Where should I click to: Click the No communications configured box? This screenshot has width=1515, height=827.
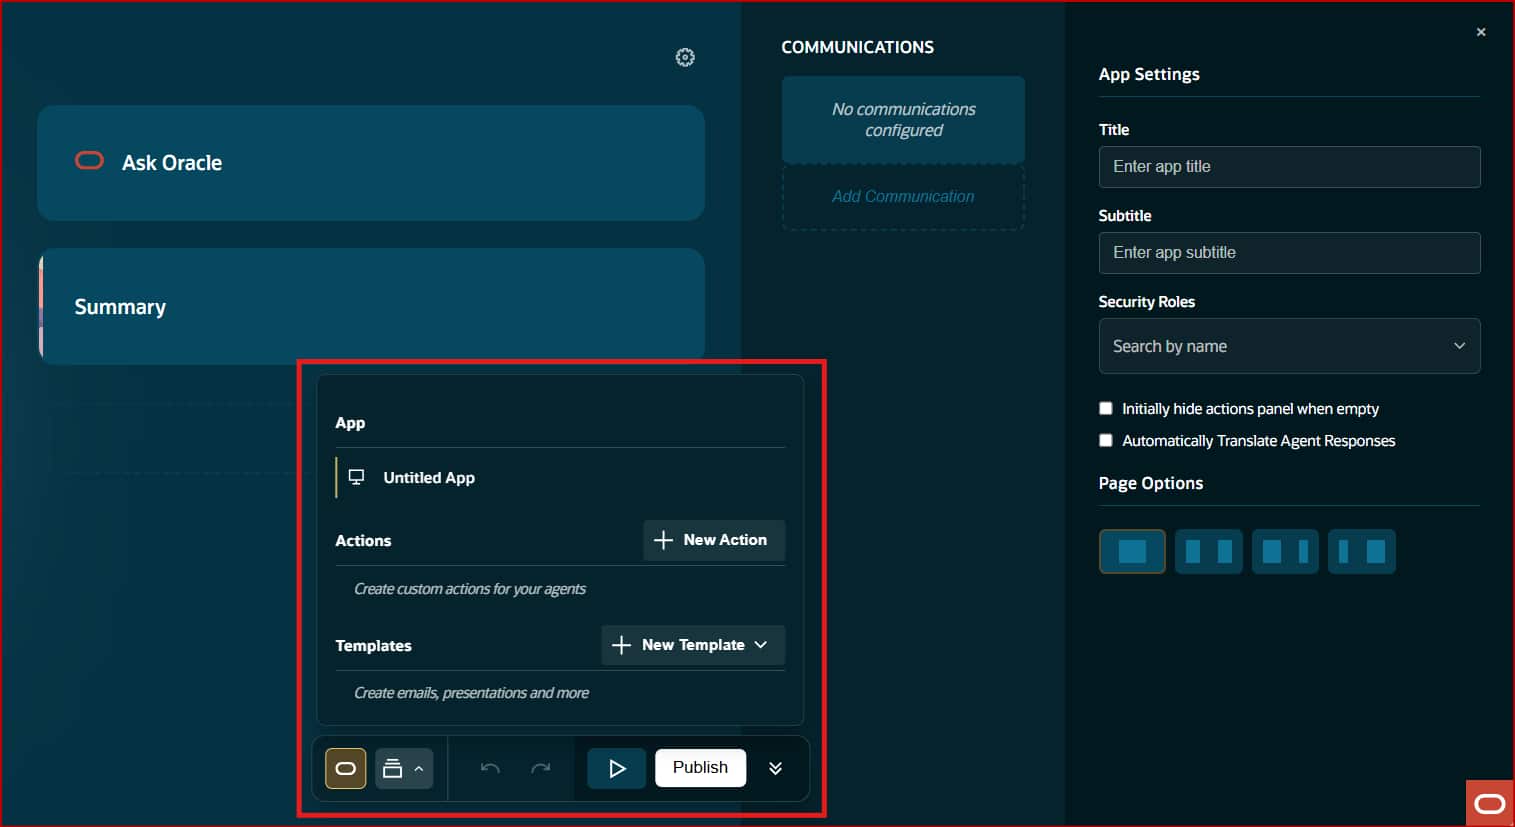(903, 120)
